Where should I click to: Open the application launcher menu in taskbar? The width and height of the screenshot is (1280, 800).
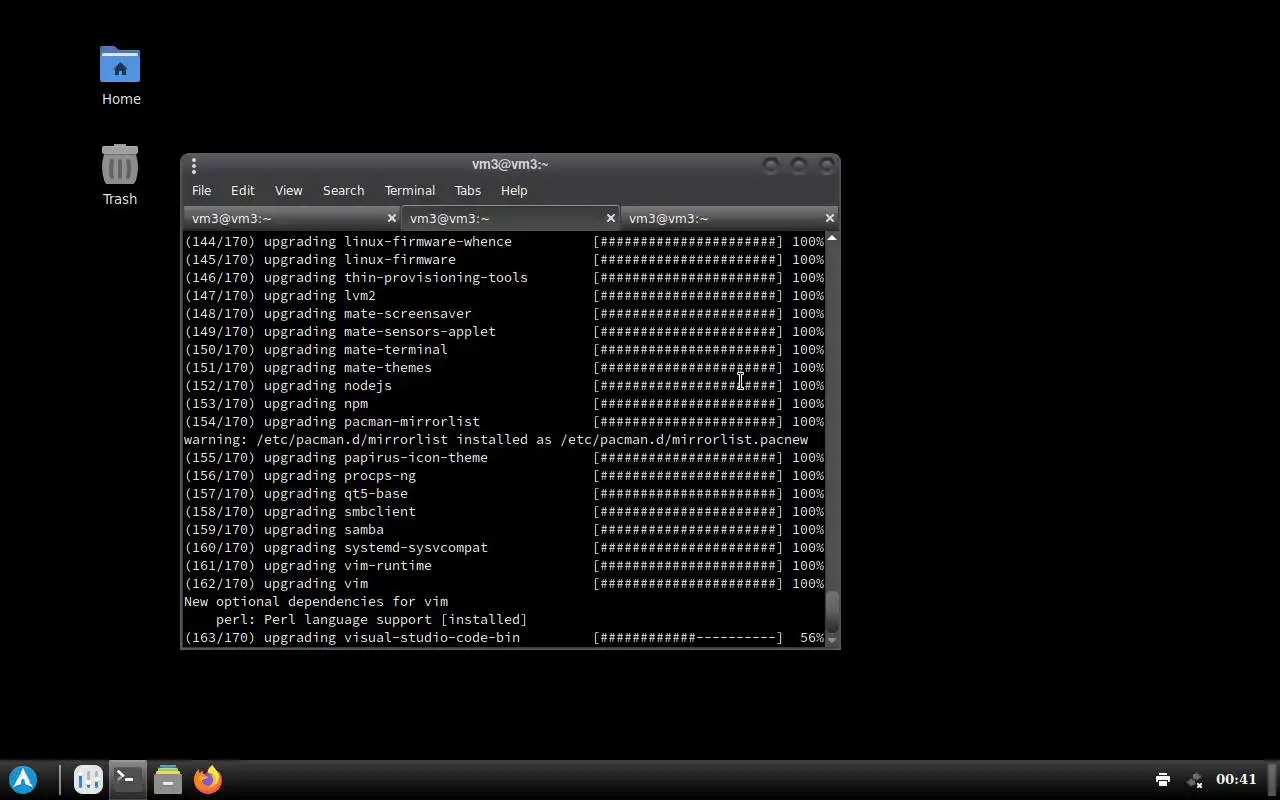pyautogui.click(x=23, y=780)
